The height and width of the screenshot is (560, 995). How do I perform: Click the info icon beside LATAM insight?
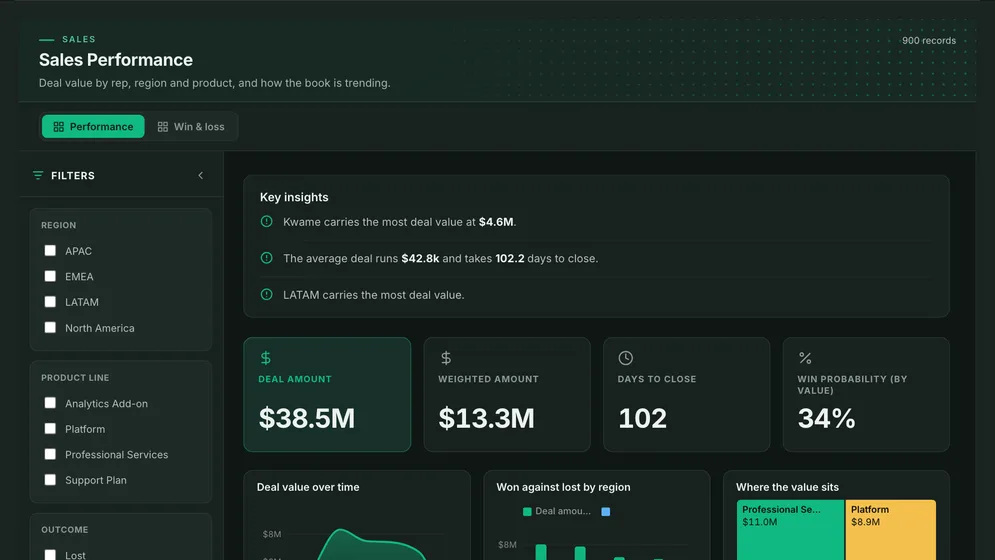(x=267, y=295)
